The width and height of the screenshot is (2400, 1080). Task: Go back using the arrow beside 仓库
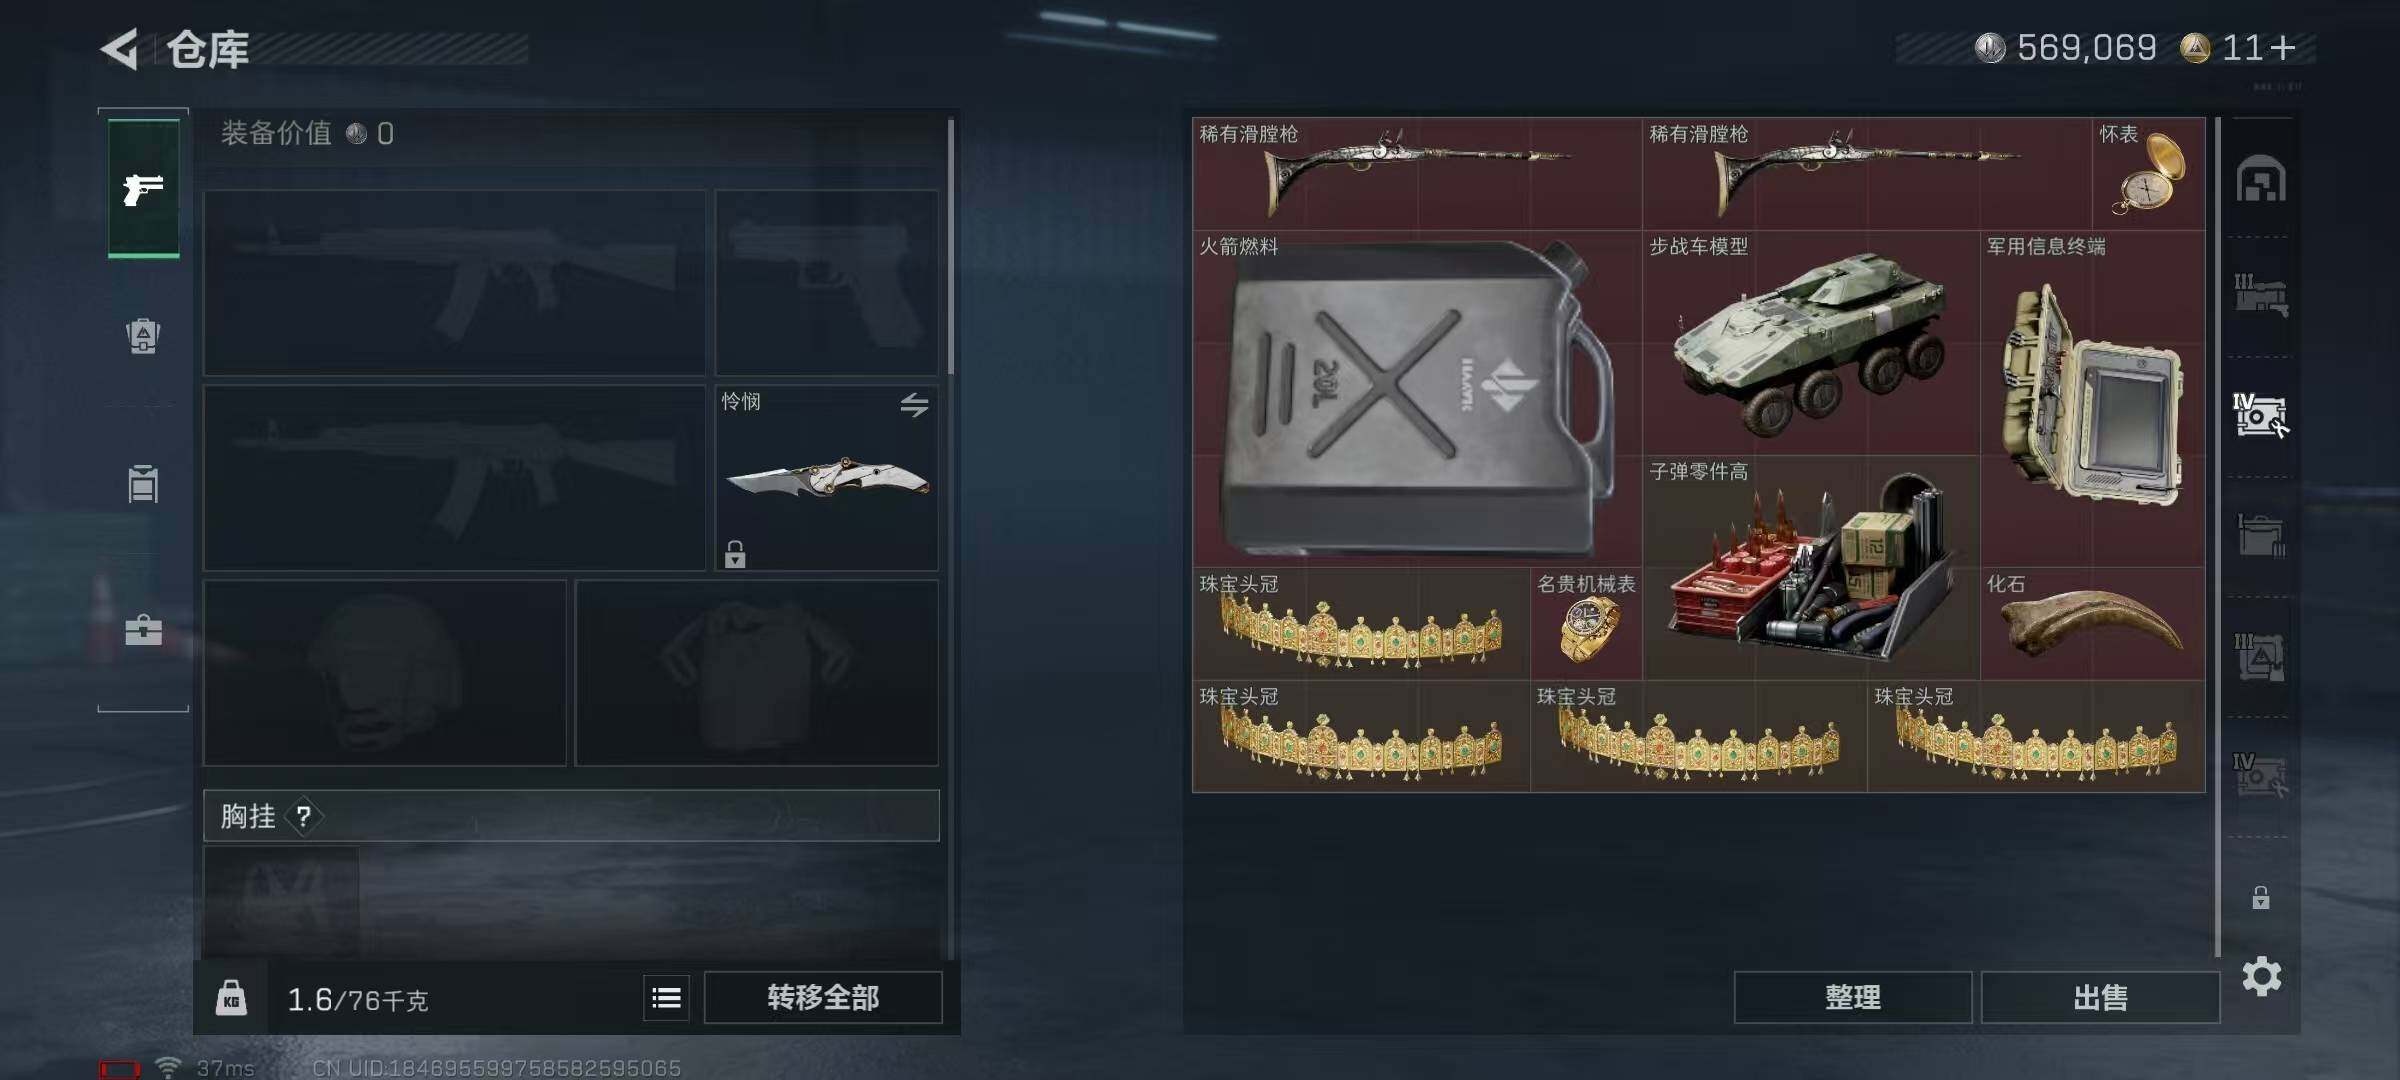click(120, 49)
